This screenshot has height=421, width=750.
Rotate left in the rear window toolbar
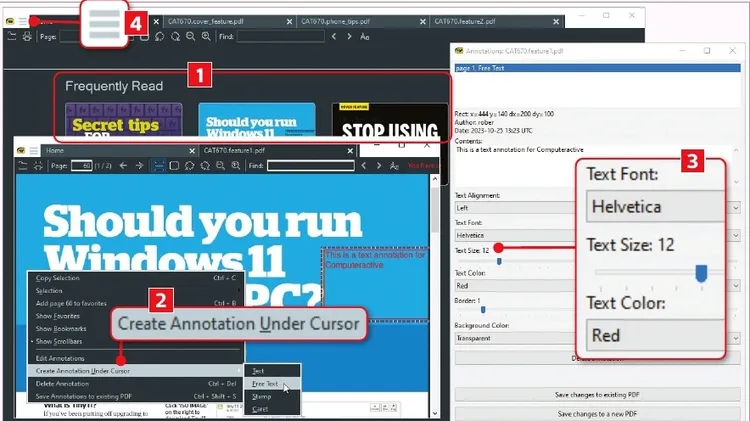tap(159, 36)
